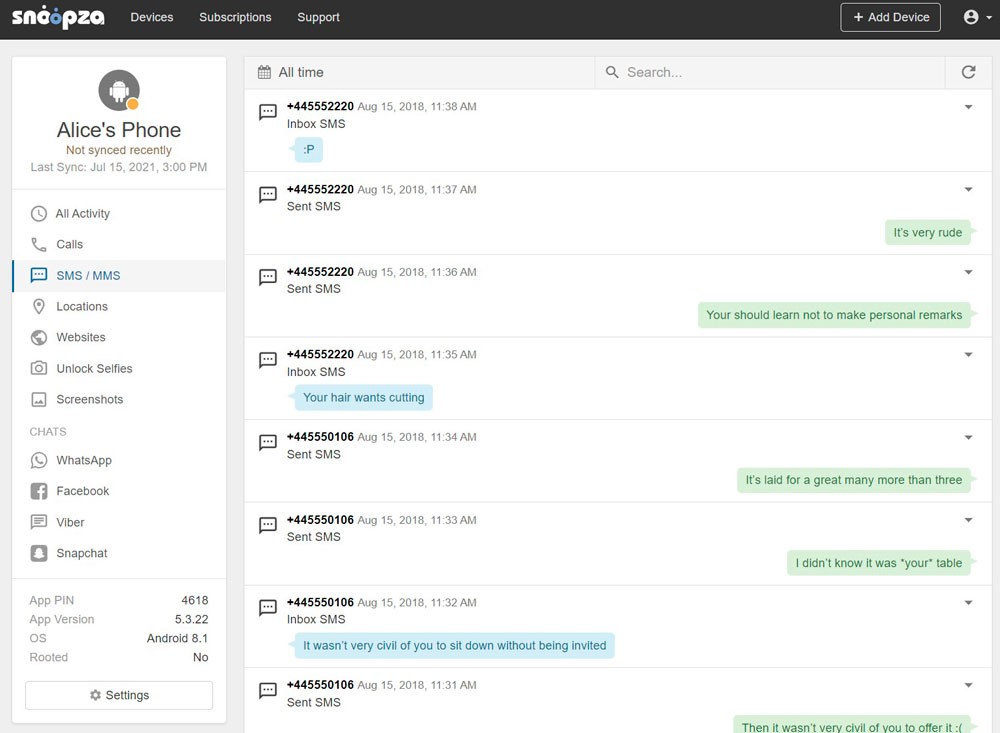This screenshot has height=733, width=1000.
Task: Select All Activity in the sidebar
Action: tap(119, 214)
